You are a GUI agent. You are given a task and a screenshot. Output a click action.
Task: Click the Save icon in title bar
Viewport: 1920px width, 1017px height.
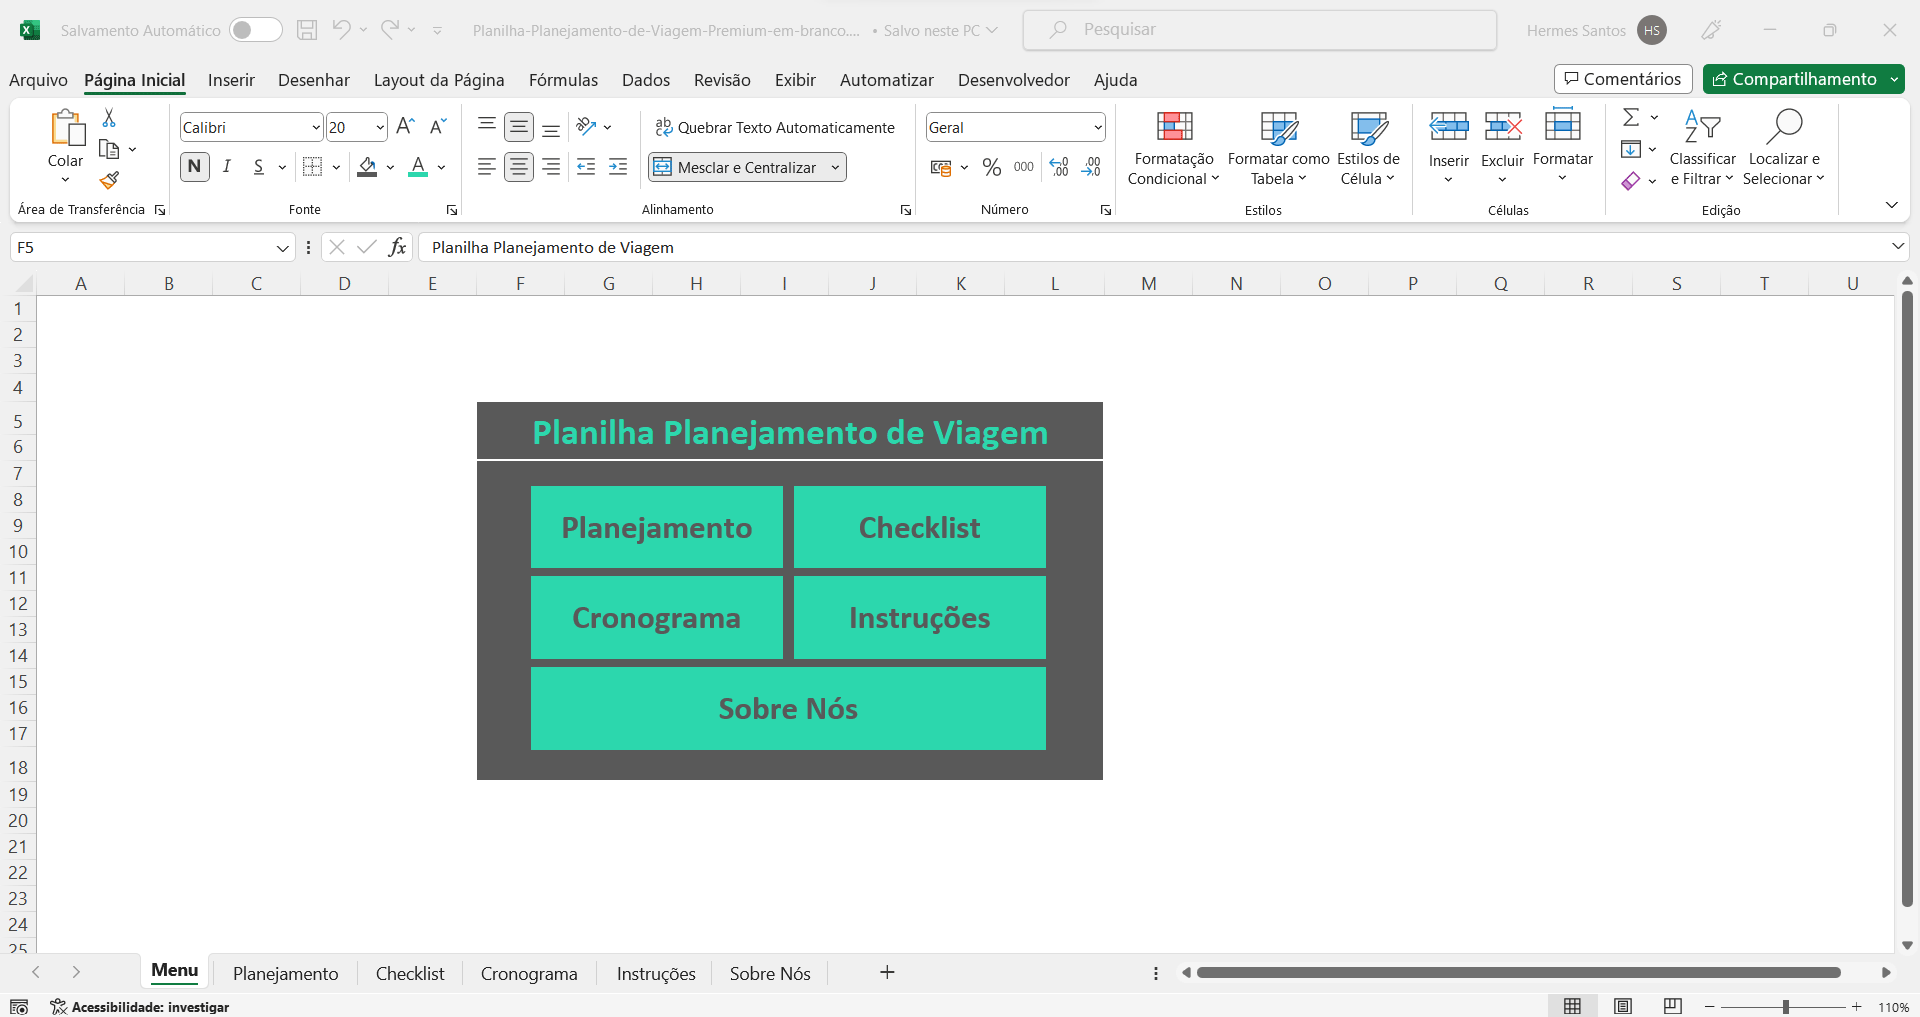pos(307,30)
